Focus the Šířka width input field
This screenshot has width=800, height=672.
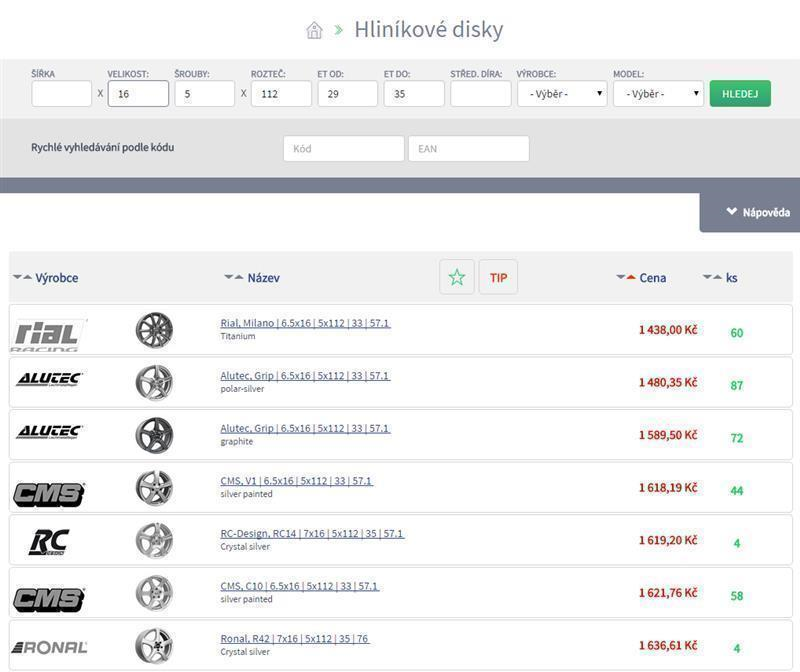61,93
